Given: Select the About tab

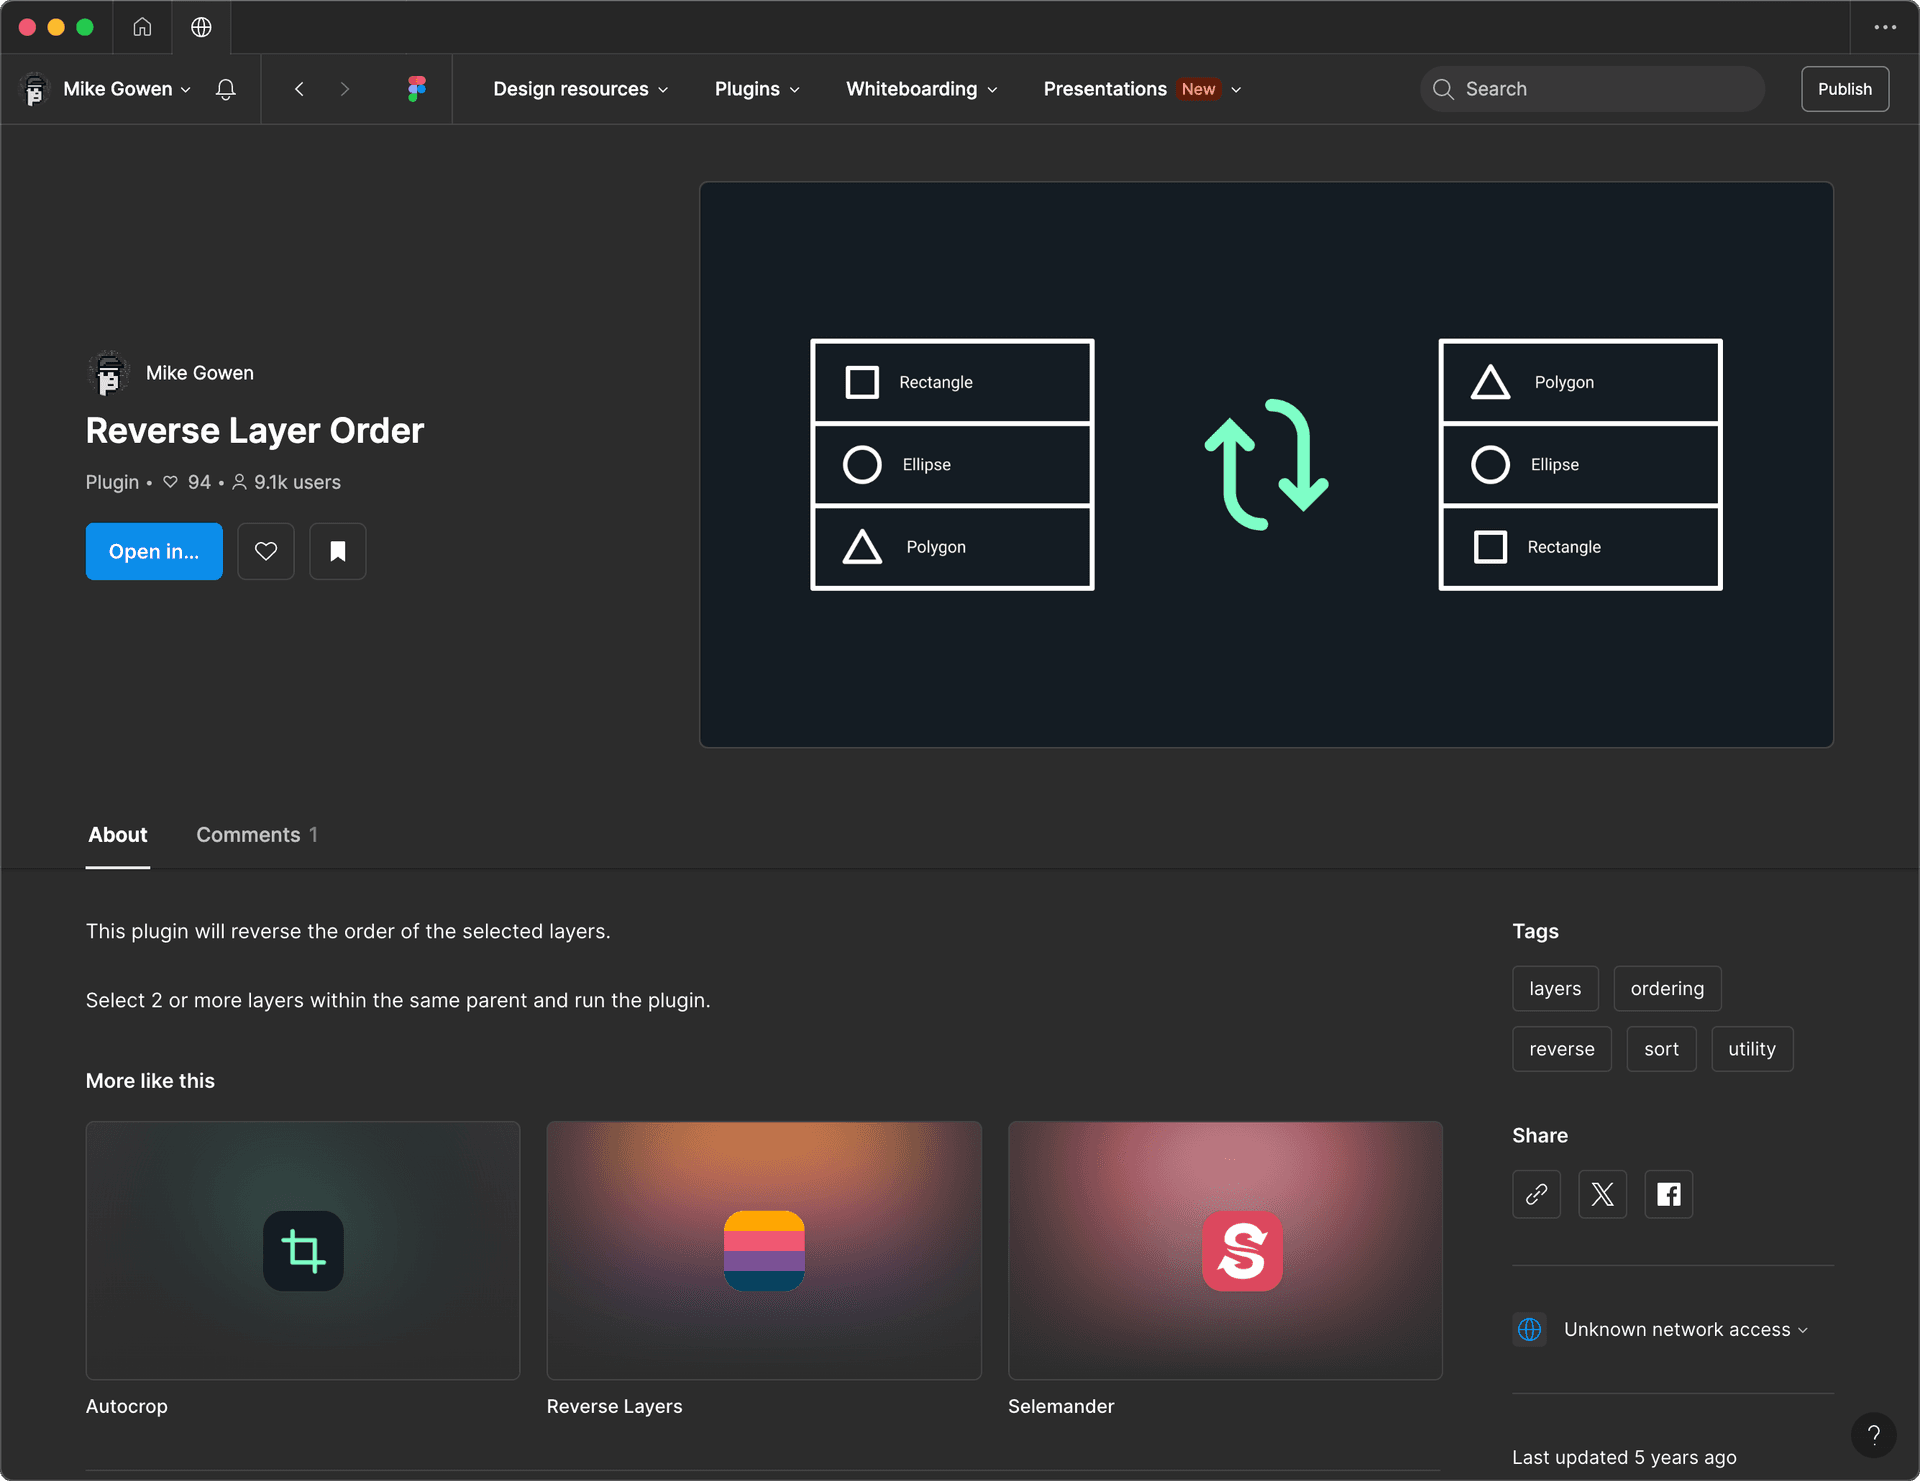Looking at the screenshot, I should click(x=117, y=834).
